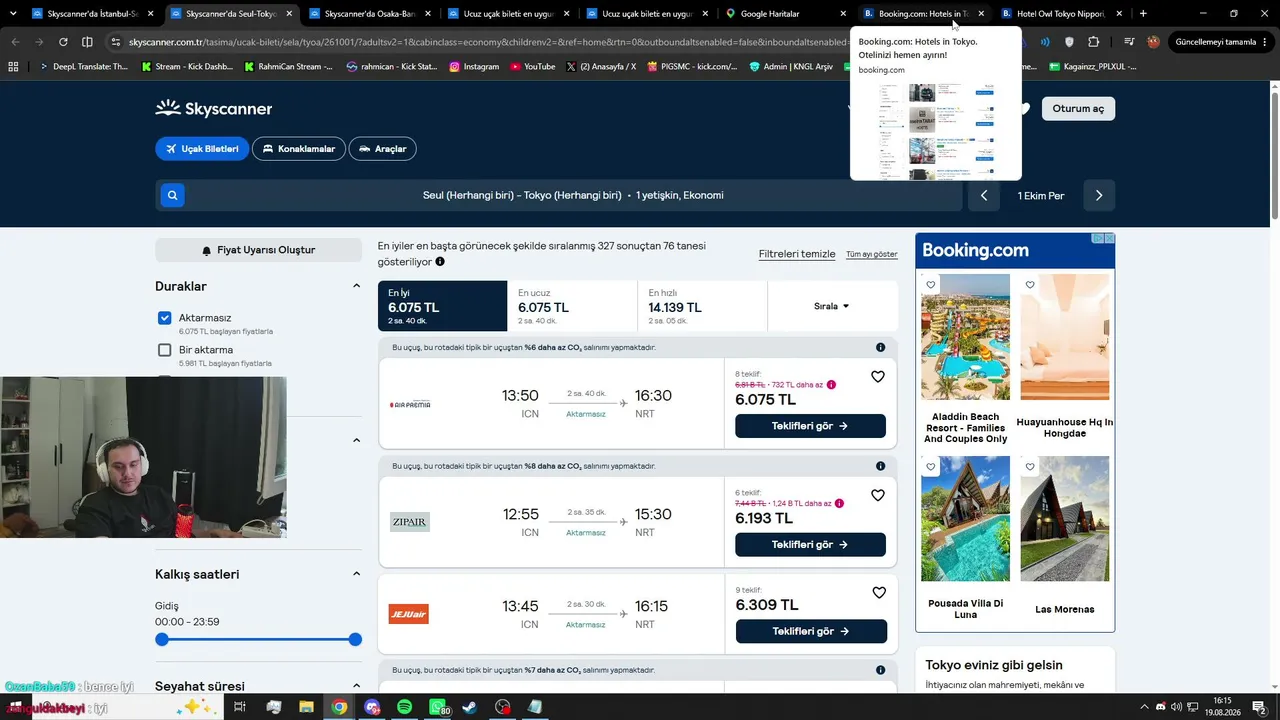Close the Booking.com Hotels in Tokyo tab
The height and width of the screenshot is (720, 1280).
[981, 14]
